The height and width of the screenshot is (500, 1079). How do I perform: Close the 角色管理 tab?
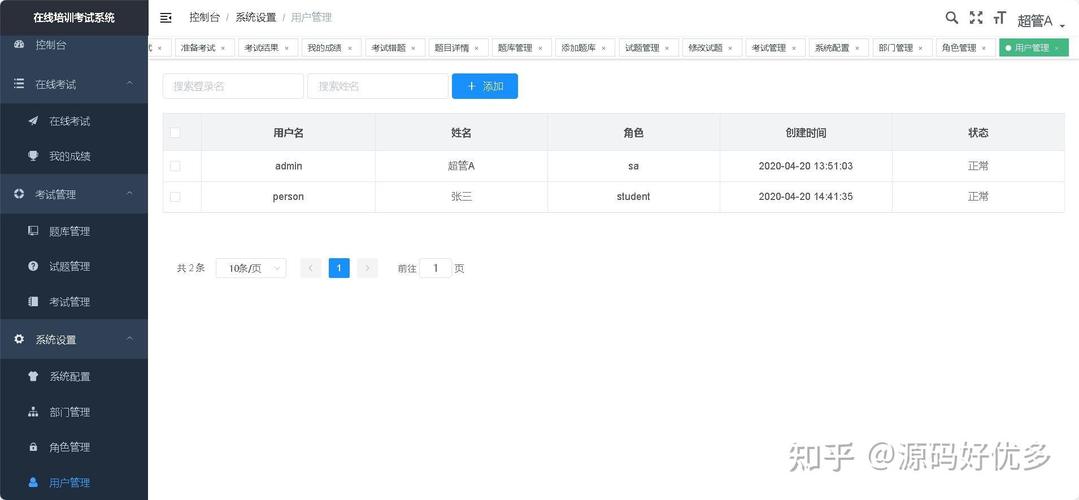pos(984,48)
